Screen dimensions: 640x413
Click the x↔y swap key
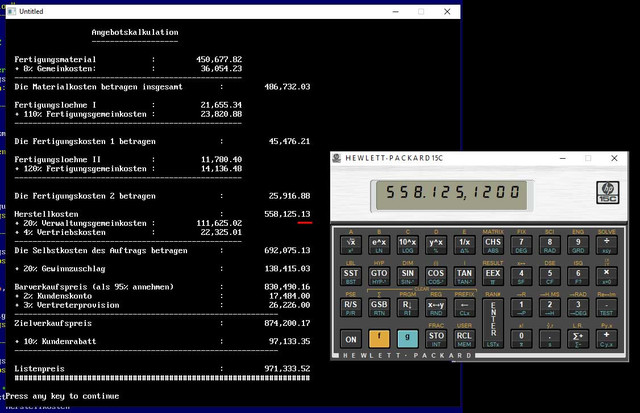tap(436, 307)
